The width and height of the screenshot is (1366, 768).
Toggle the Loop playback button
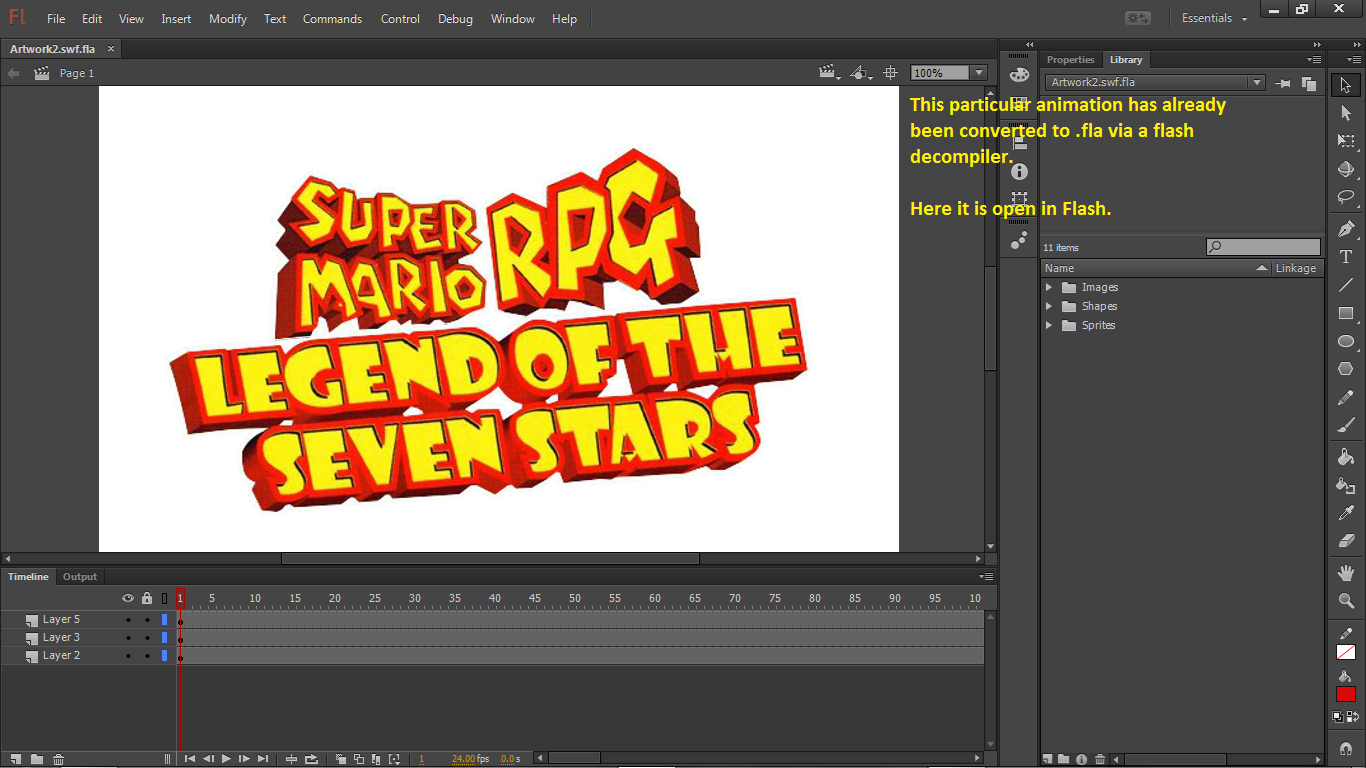(311, 759)
